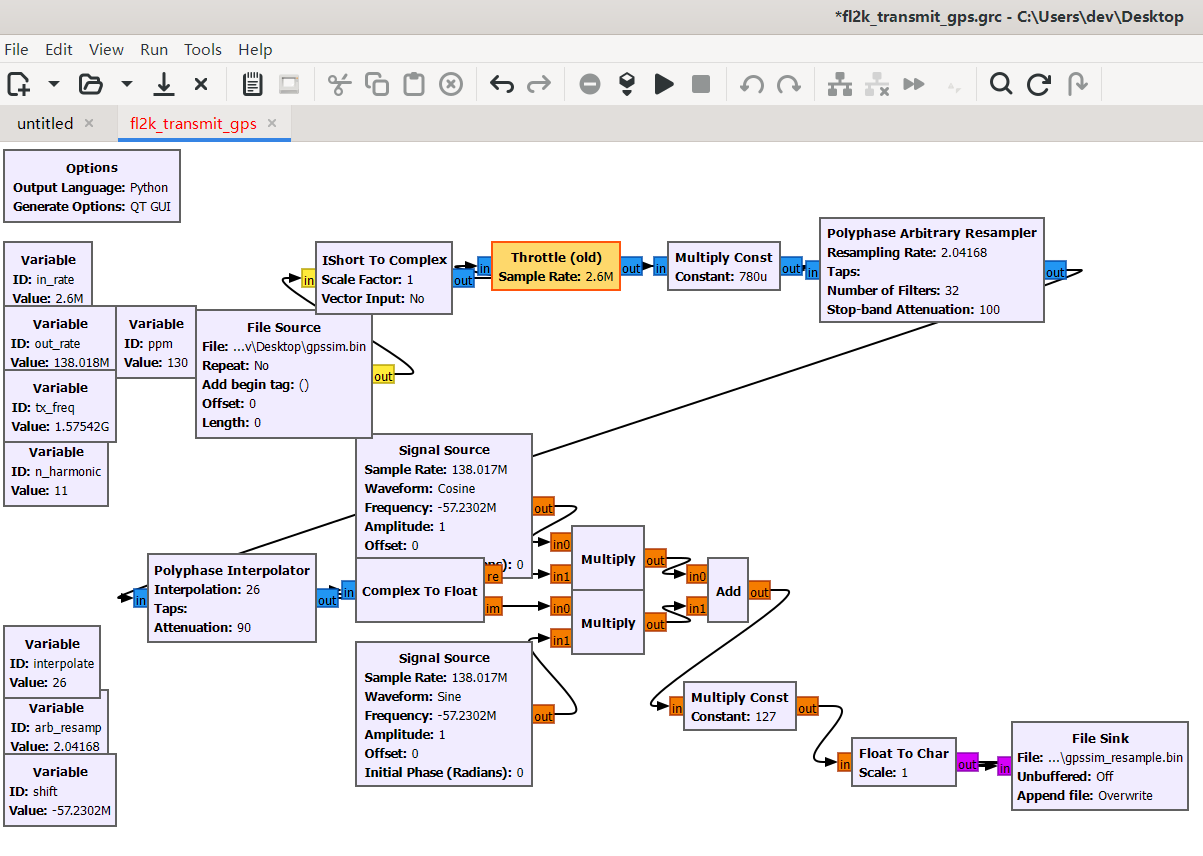Toggle disable blocks via the toolbar icon
The height and width of the screenshot is (856, 1203).
click(x=878, y=84)
